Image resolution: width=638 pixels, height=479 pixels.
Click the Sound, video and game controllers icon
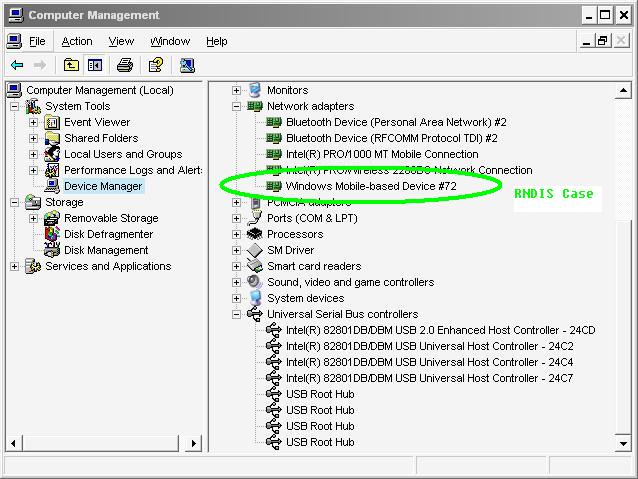(x=255, y=282)
